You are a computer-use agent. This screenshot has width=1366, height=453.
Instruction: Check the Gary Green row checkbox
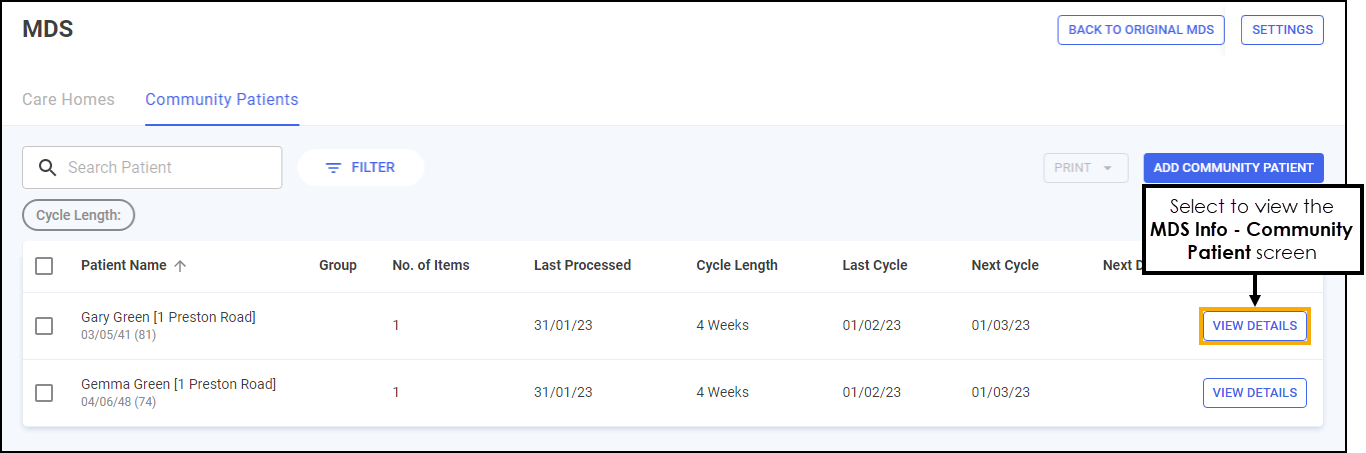point(44,326)
